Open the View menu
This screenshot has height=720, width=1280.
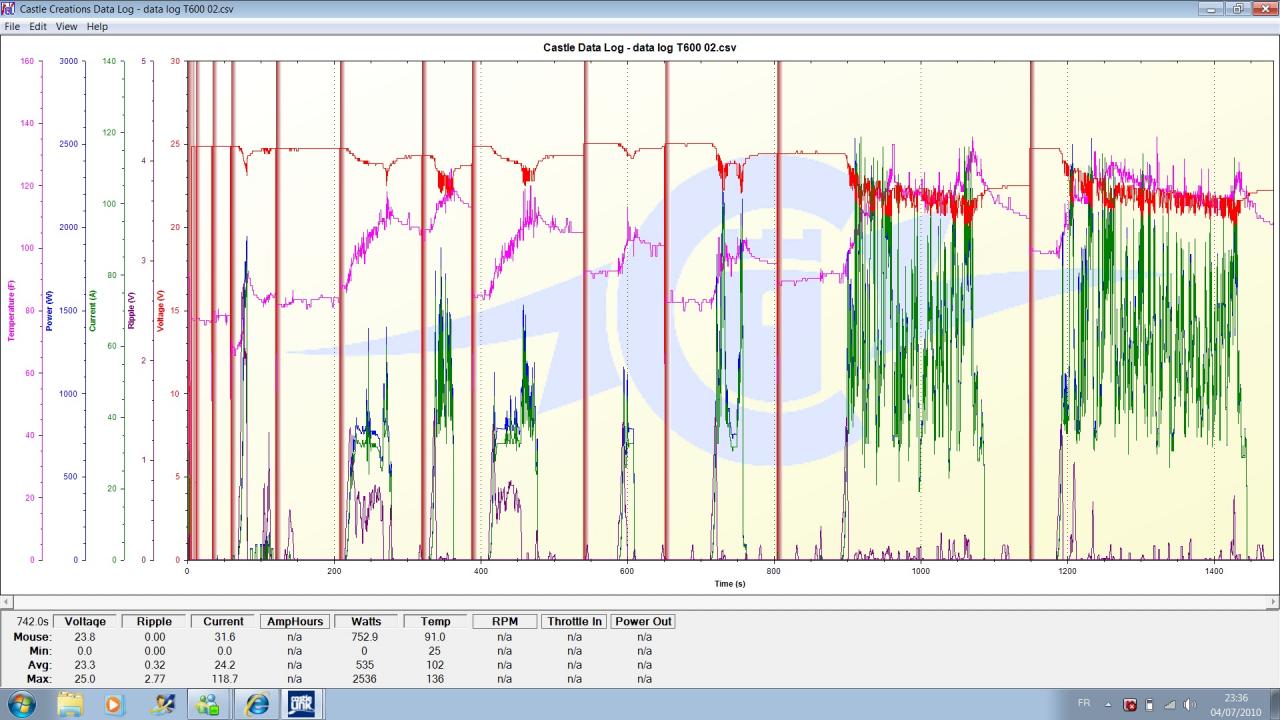(x=67, y=26)
